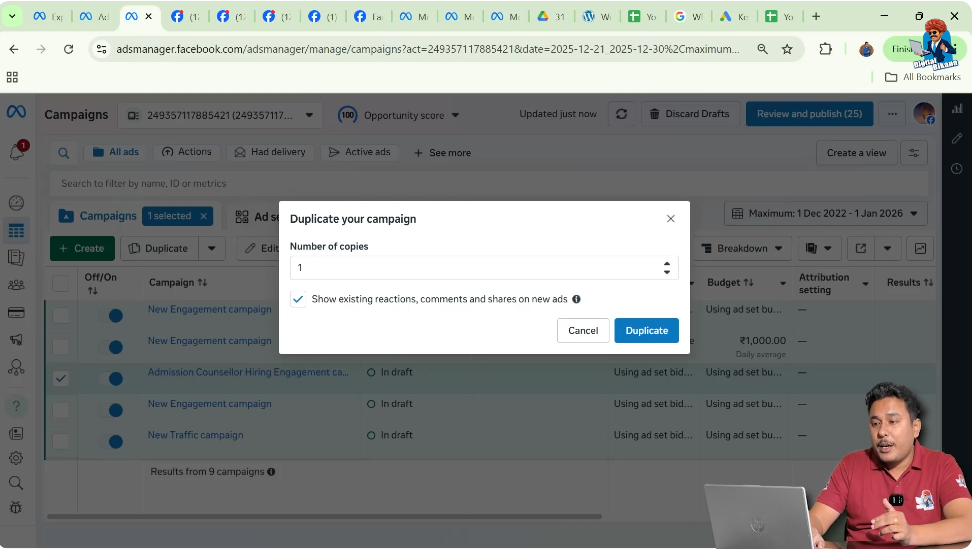Close the Duplicate your campaign dialog
Screen dimensions: 974x550
click(x=670, y=219)
